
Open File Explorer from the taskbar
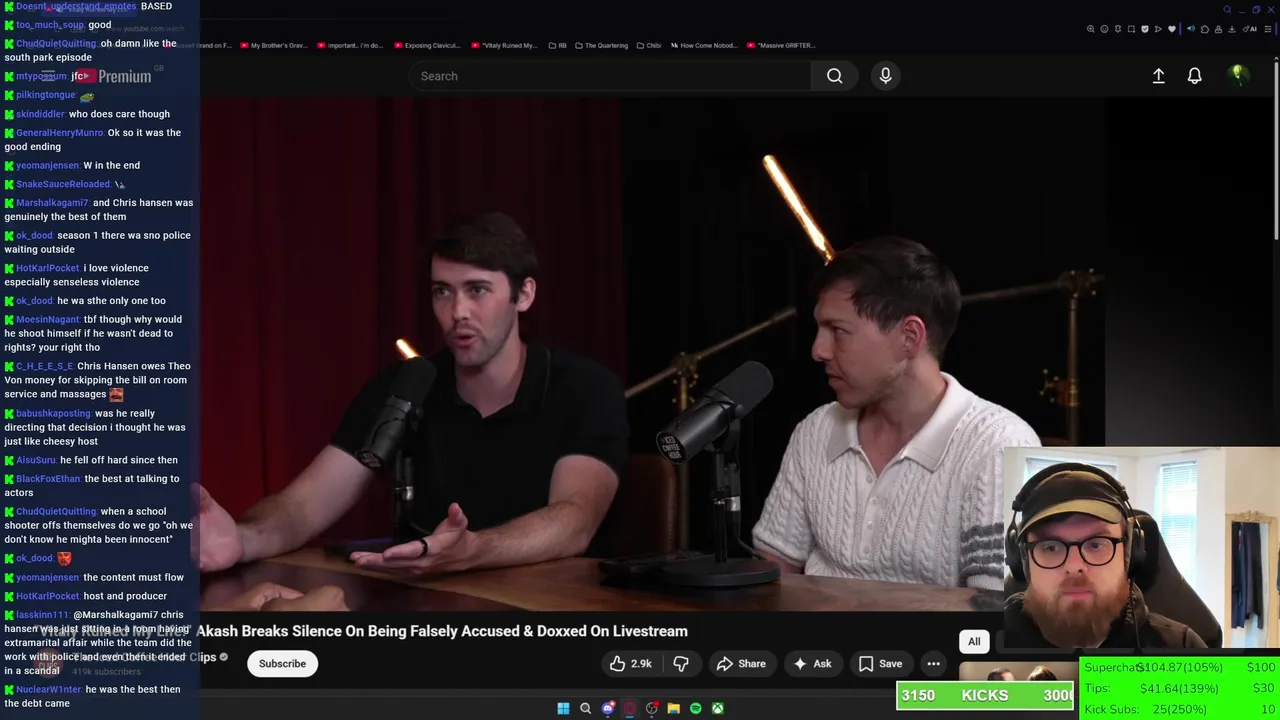(x=674, y=708)
